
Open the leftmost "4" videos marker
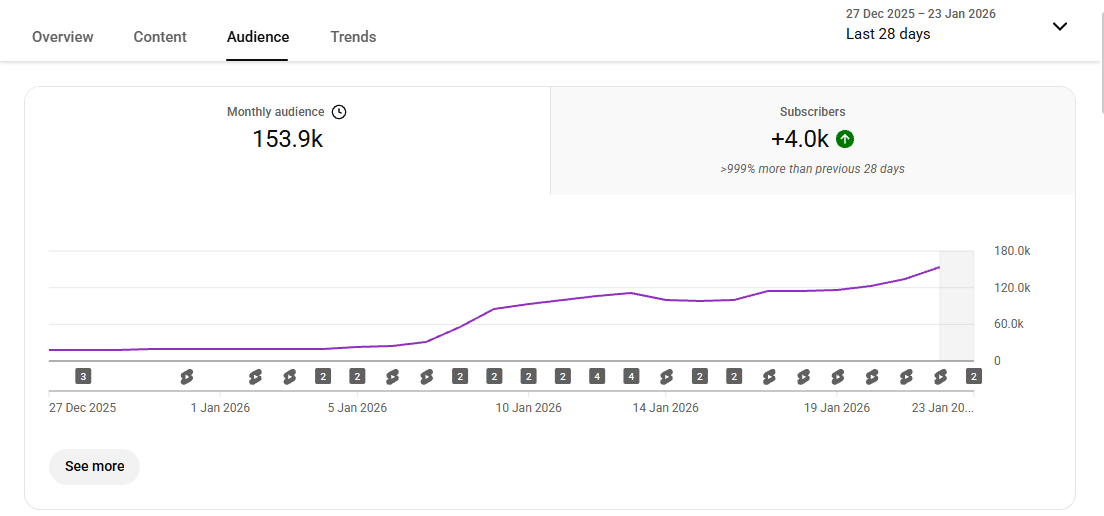pyautogui.click(x=597, y=376)
